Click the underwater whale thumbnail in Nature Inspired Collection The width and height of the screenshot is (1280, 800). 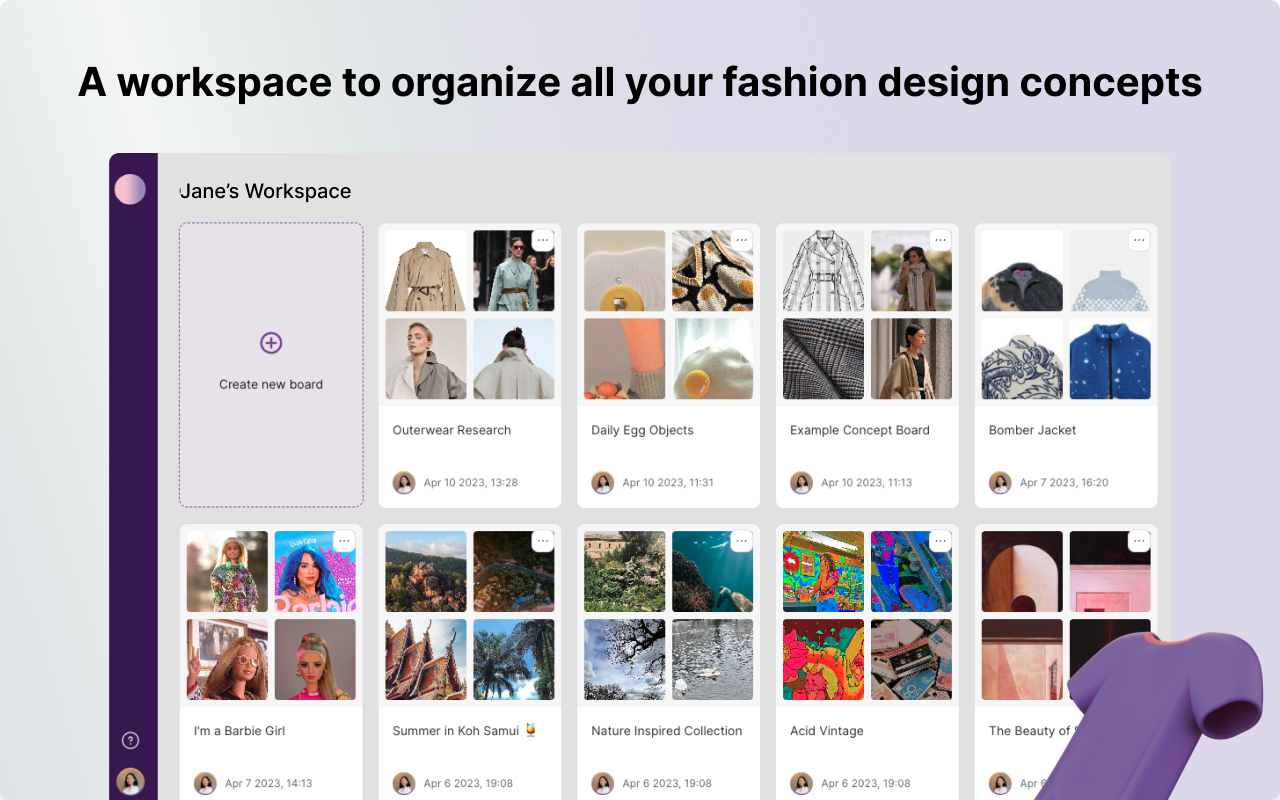[x=712, y=571]
